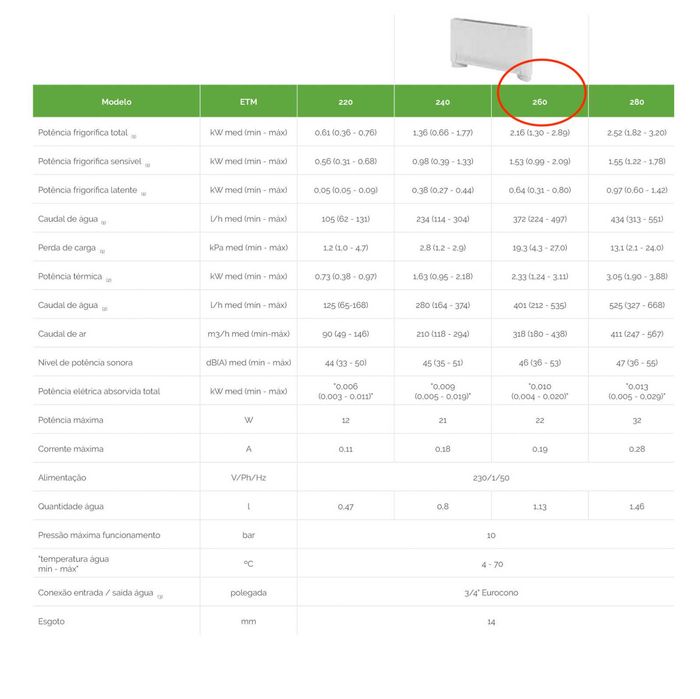Select the 'Alimentação' row label
The width and height of the screenshot is (700, 699).
[62, 478]
